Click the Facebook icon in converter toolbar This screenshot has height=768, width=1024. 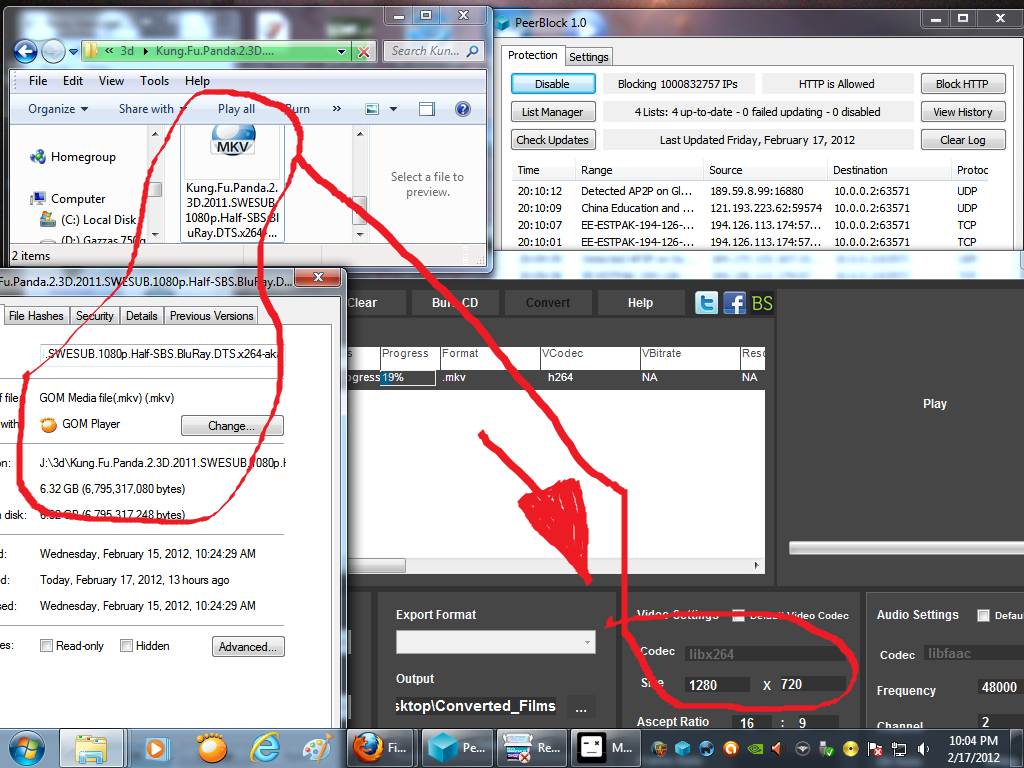tap(734, 303)
